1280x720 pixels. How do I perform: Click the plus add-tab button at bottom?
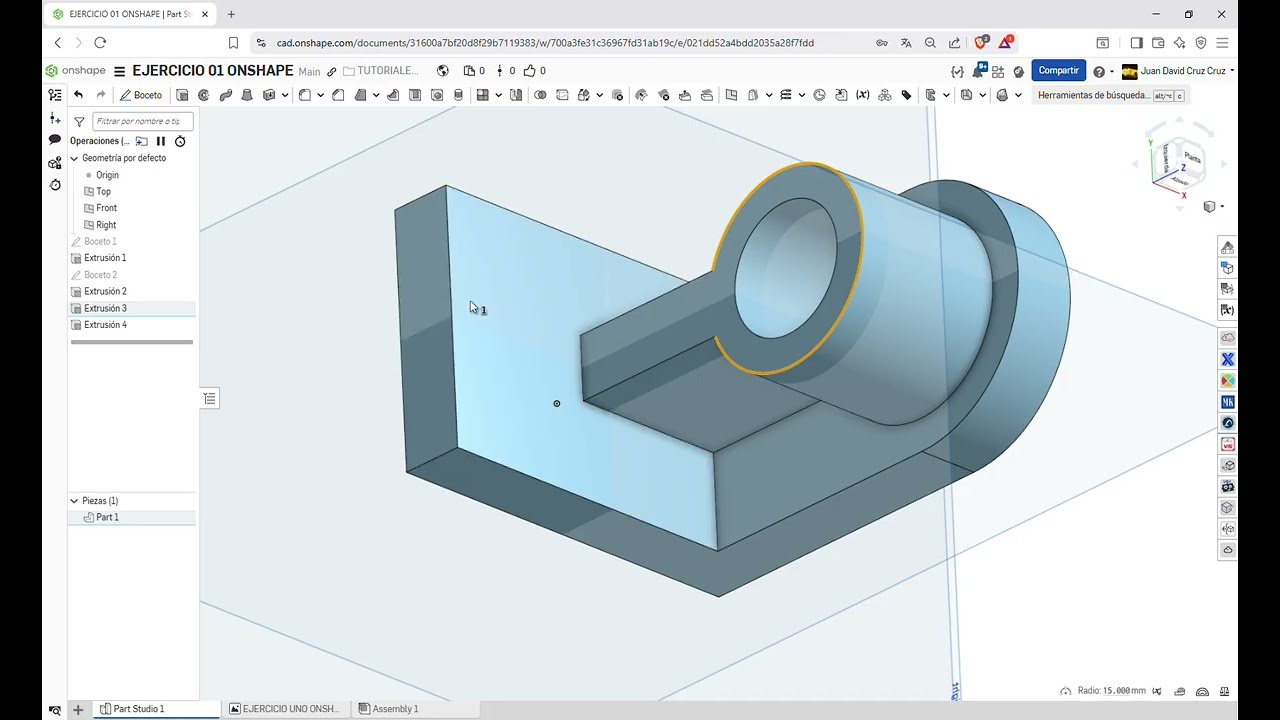78,709
